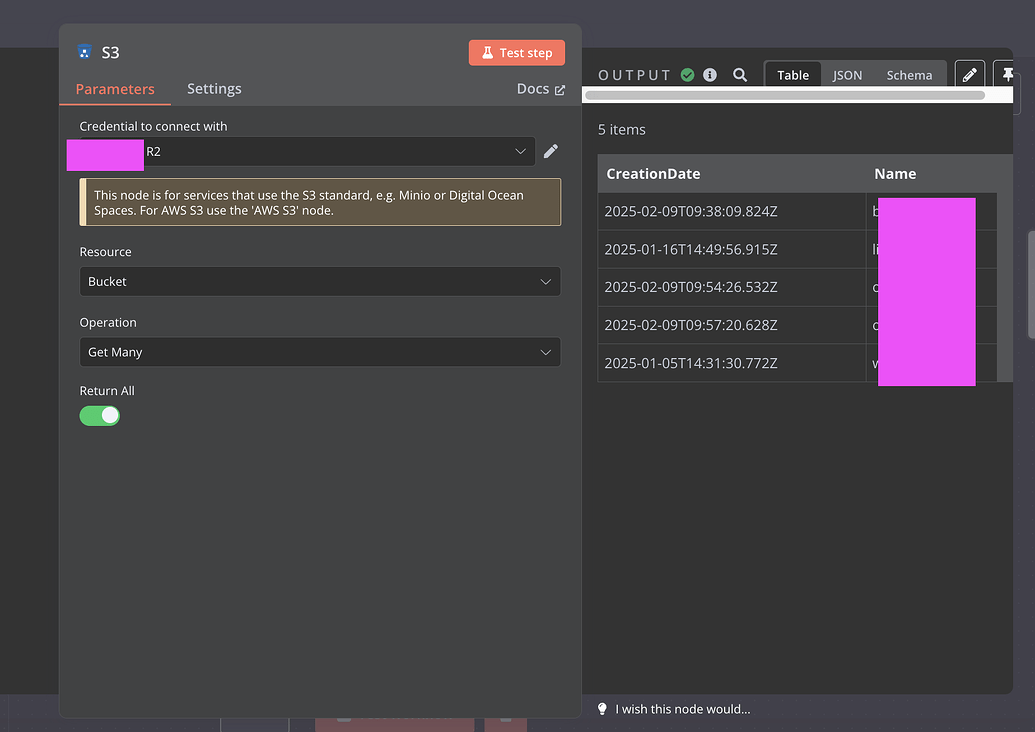The width and height of the screenshot is (1035, 732).
Task: Select the Table output tab
Action: tap(792, 74)
